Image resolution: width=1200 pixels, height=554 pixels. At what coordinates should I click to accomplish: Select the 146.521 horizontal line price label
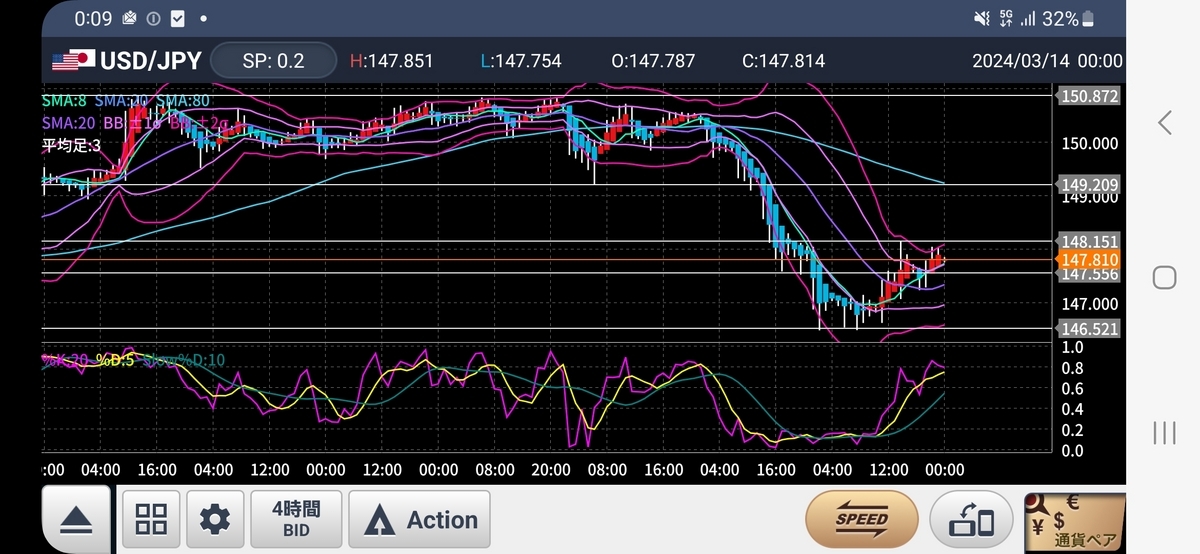tap(1088, 328)
